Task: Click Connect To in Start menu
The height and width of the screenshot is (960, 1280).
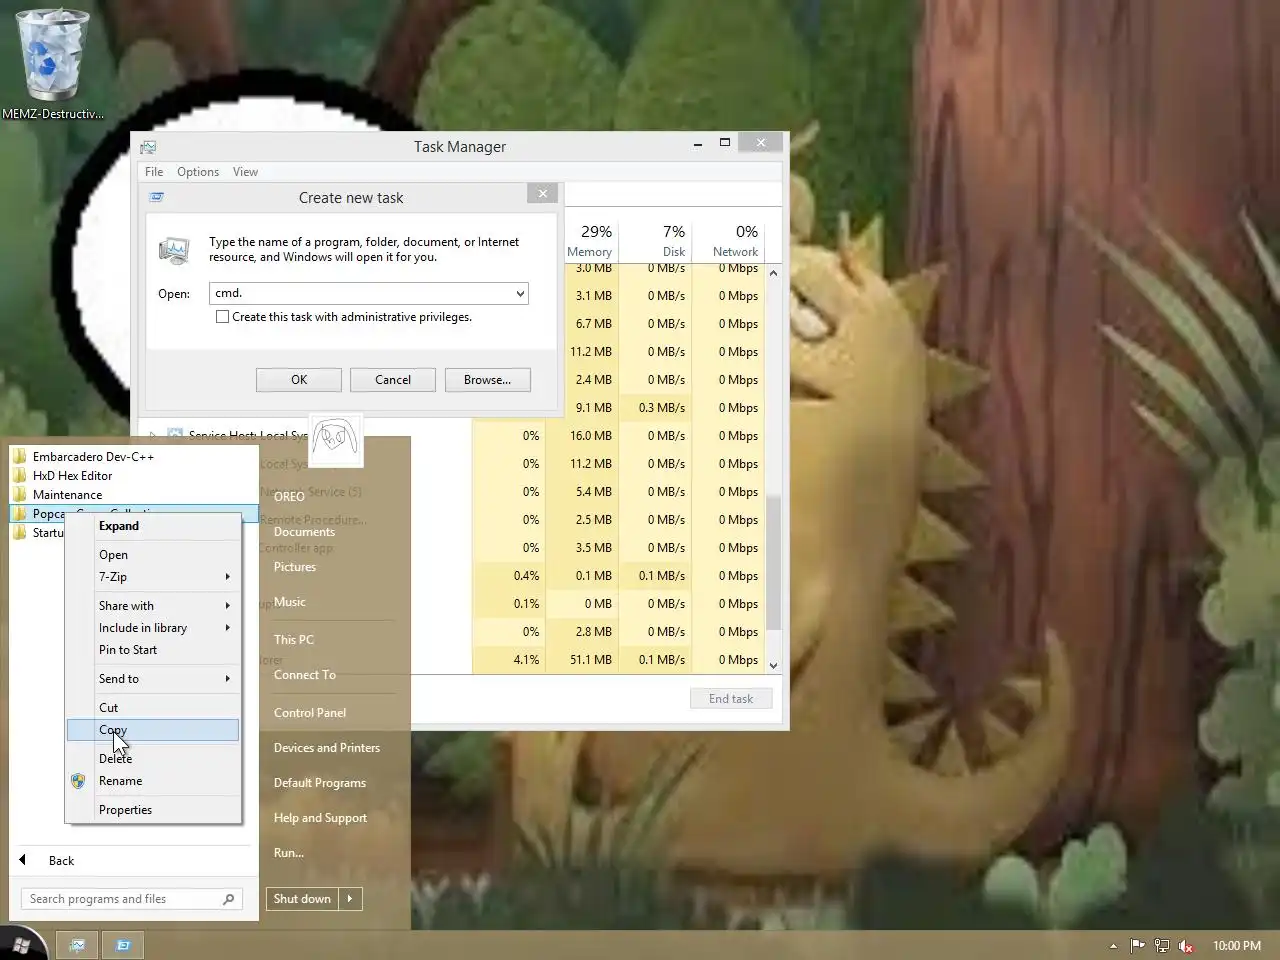Action: click(x=305, y=675)
